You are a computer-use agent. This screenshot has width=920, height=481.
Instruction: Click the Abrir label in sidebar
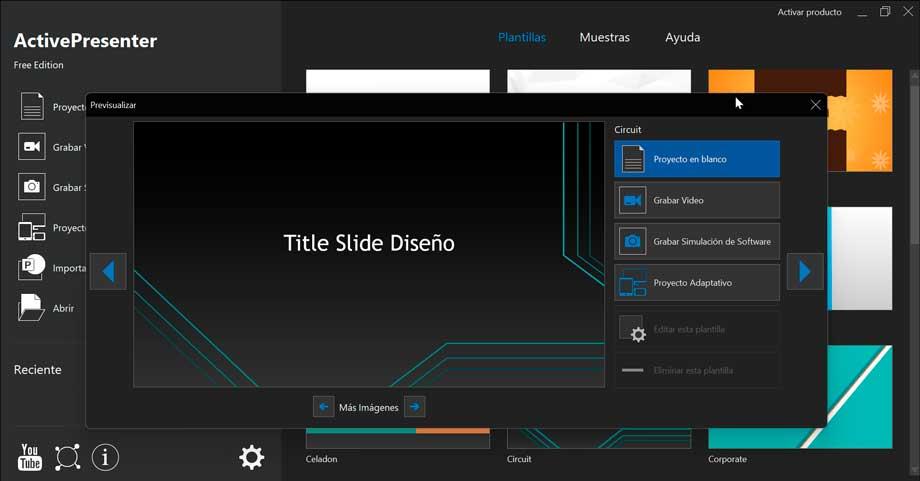coord(63,308)
